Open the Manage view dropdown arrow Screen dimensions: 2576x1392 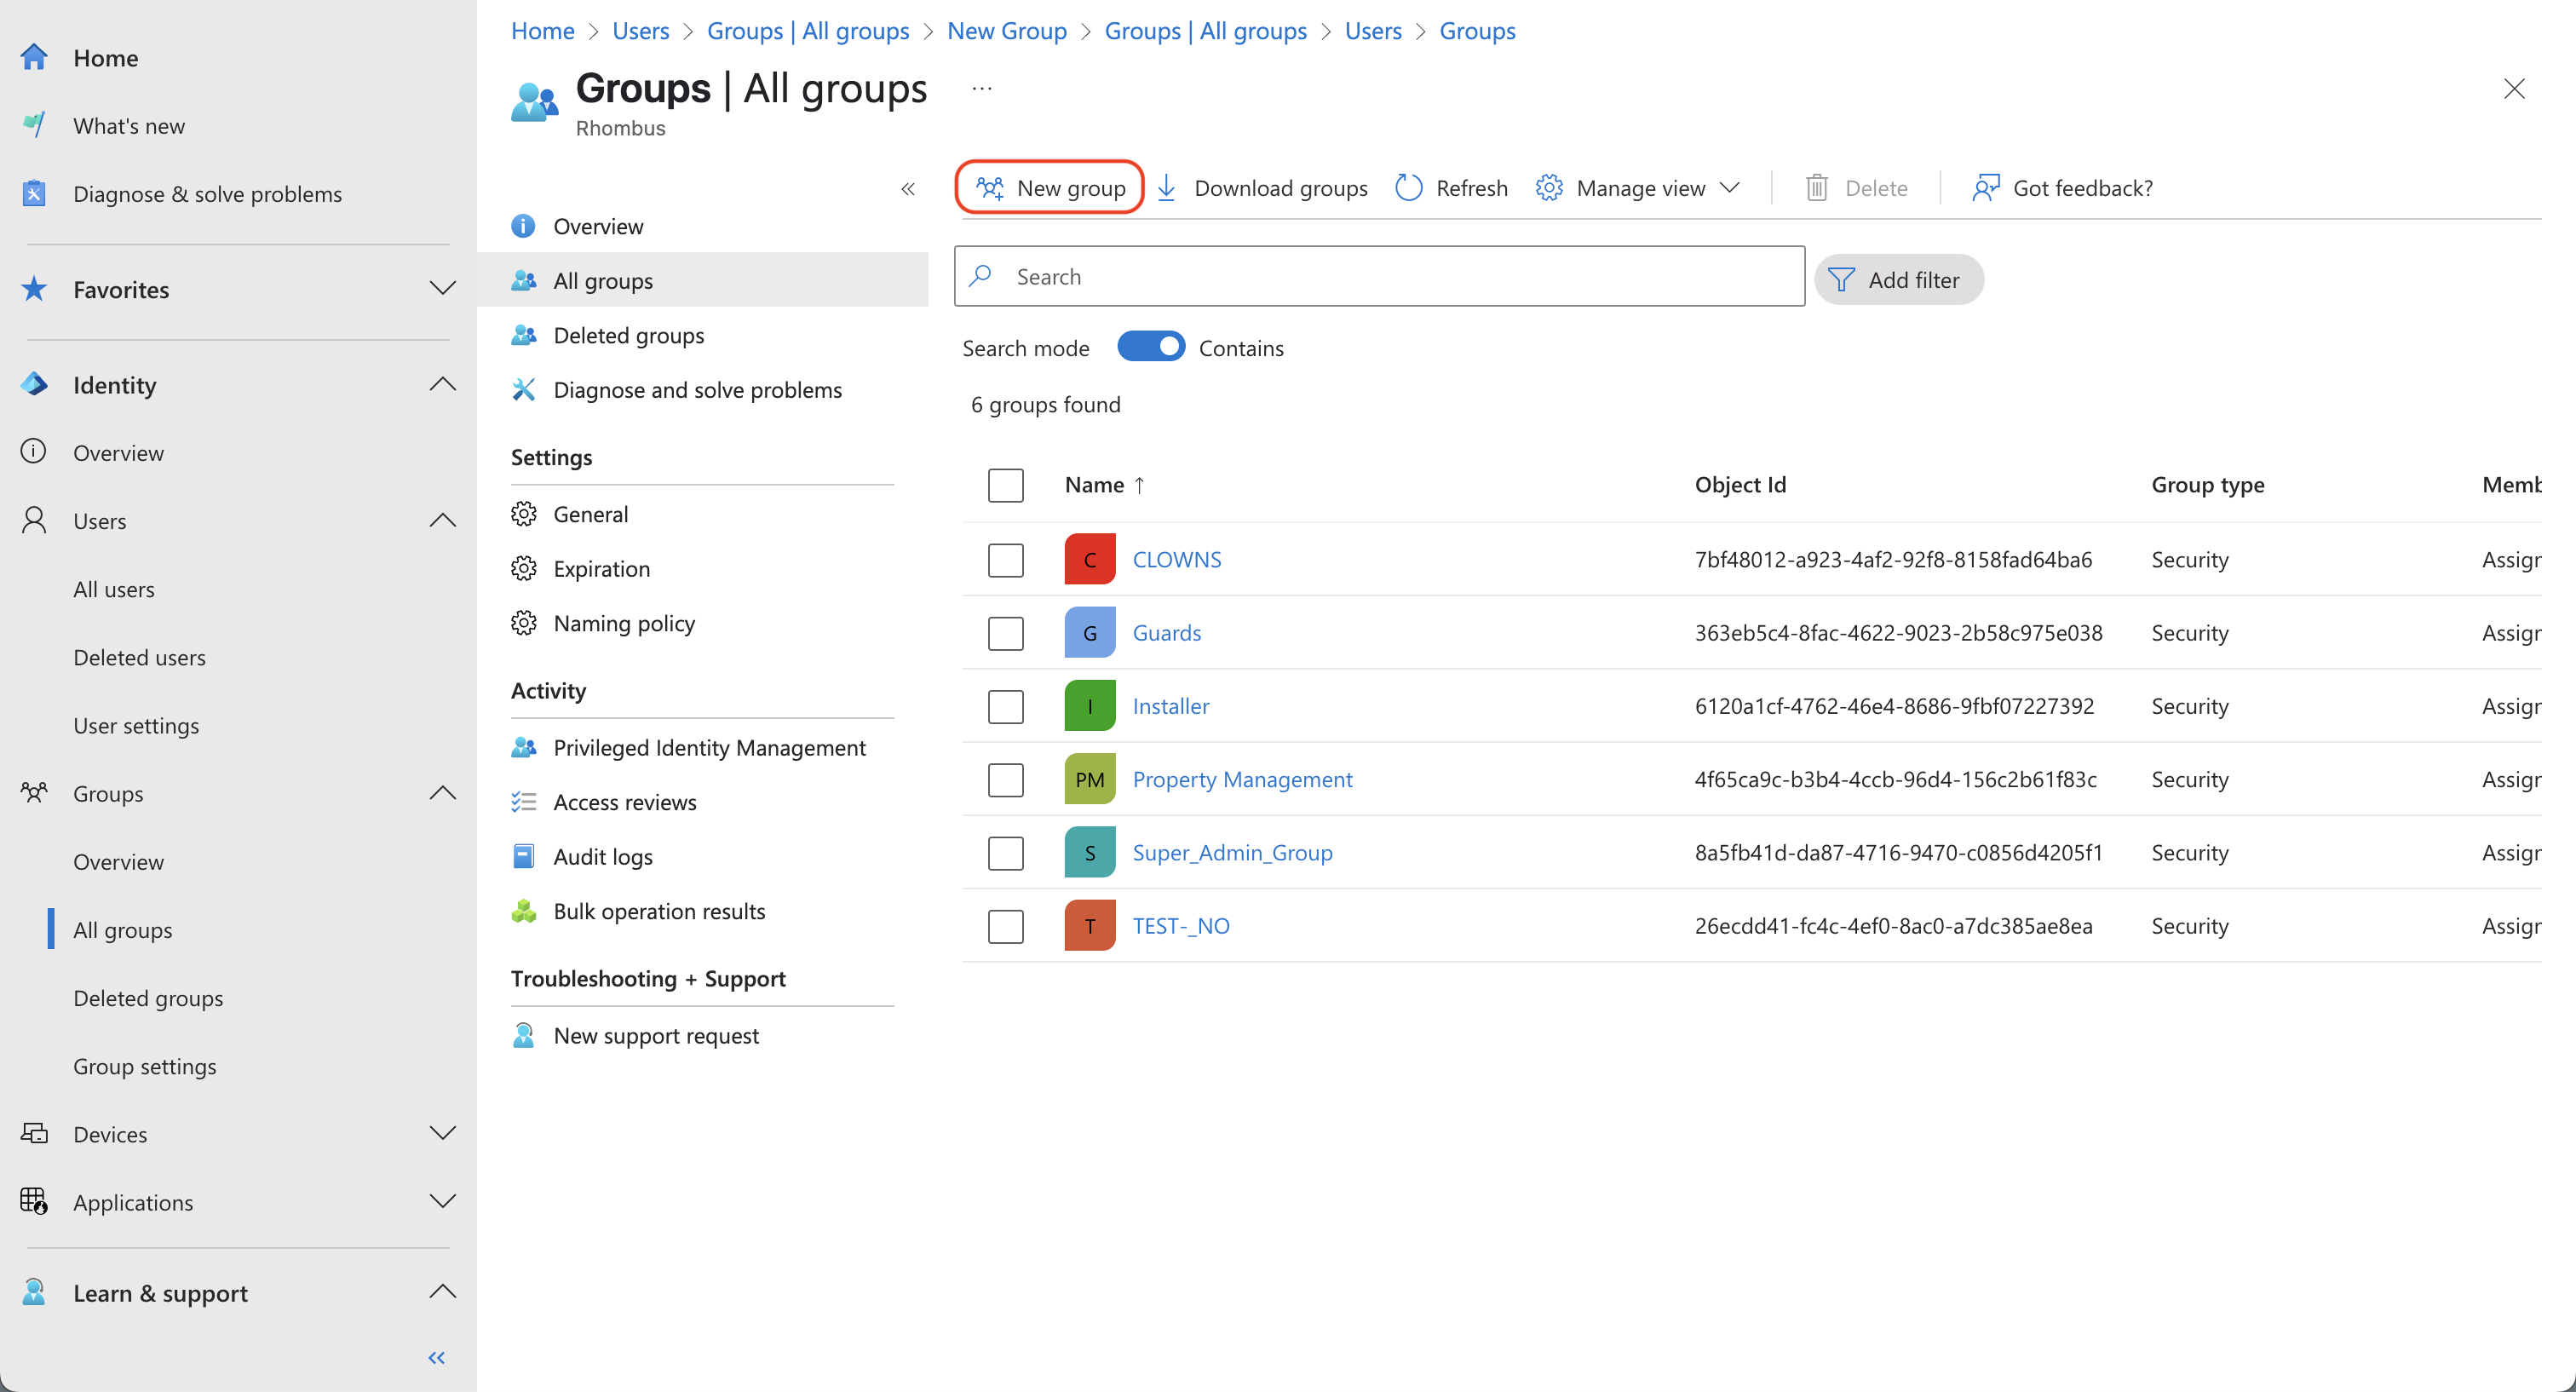[x=1730, y=188]
